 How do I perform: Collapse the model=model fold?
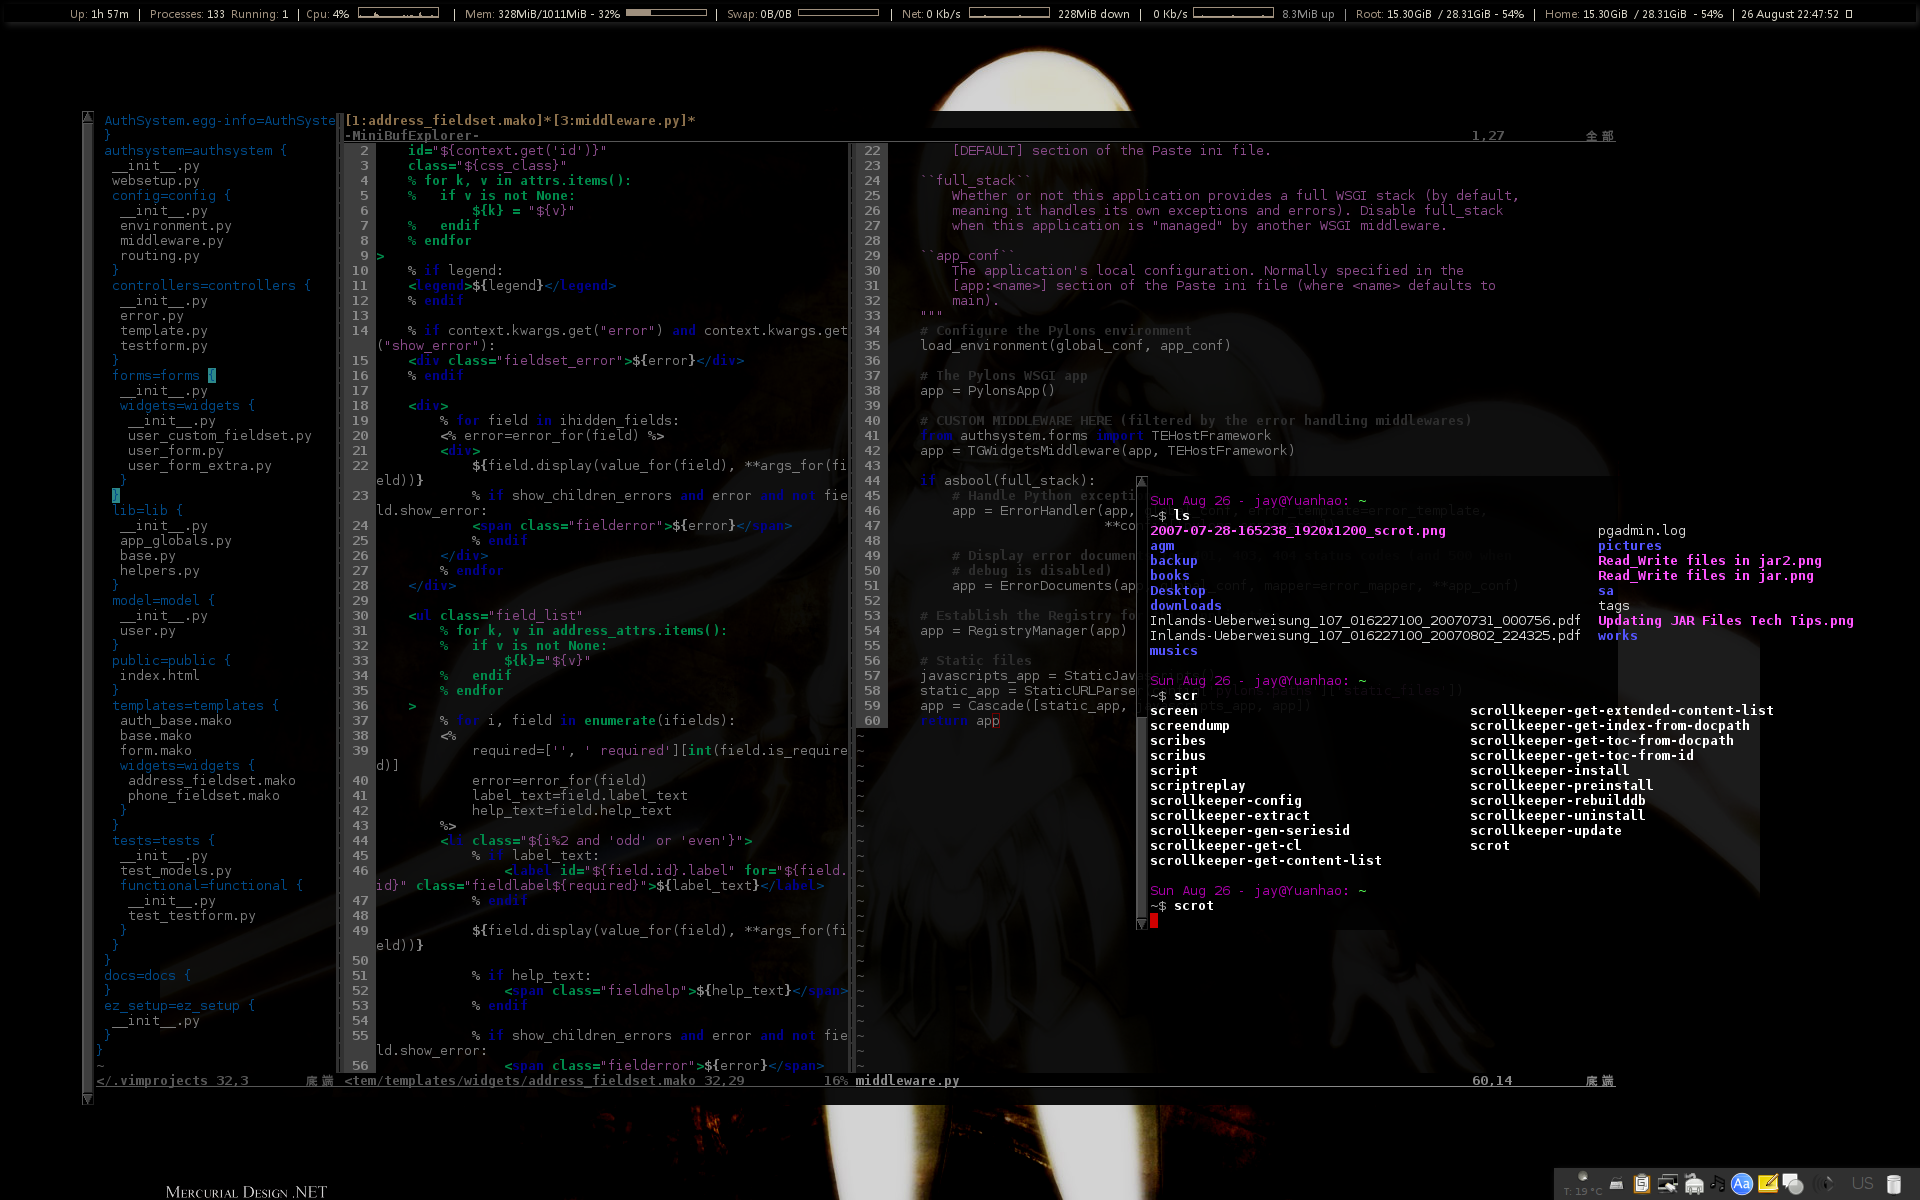[164, 601]
